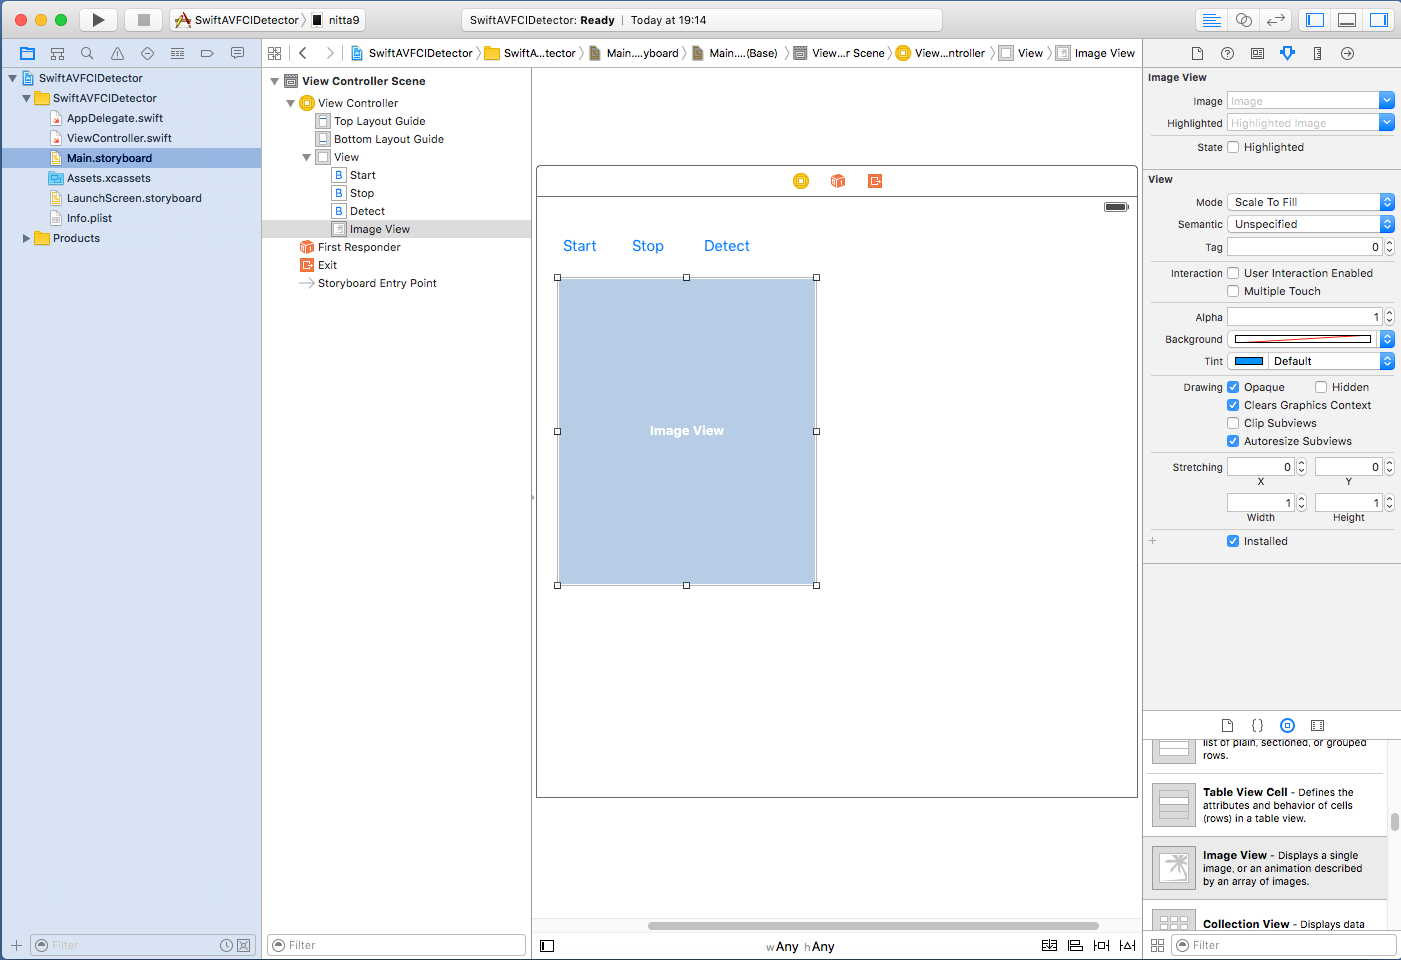Open the Find navigator
The image size is (1401, 960).
pyautogui.click(x=87, y=53)
